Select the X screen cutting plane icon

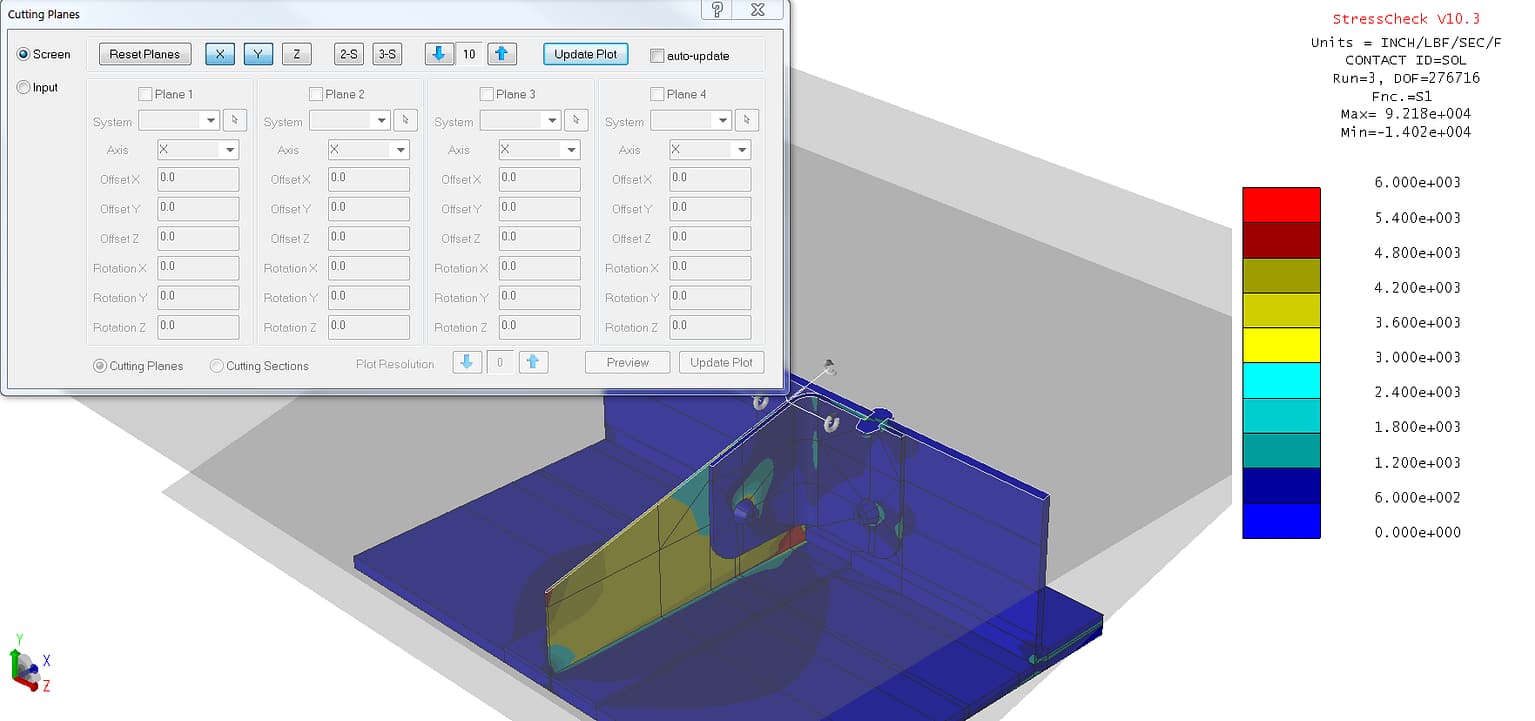tap(220, 53)
